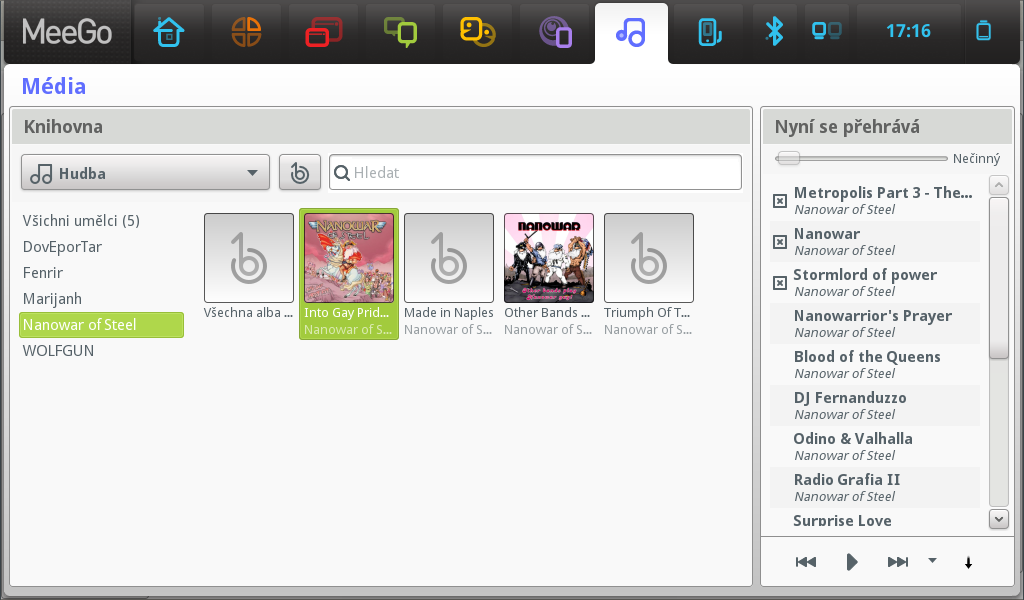Image resolution: width=1024 pixels, height=600 pixels.
Task: Select track Stormlord of power
Action: (x=875, y=283)
